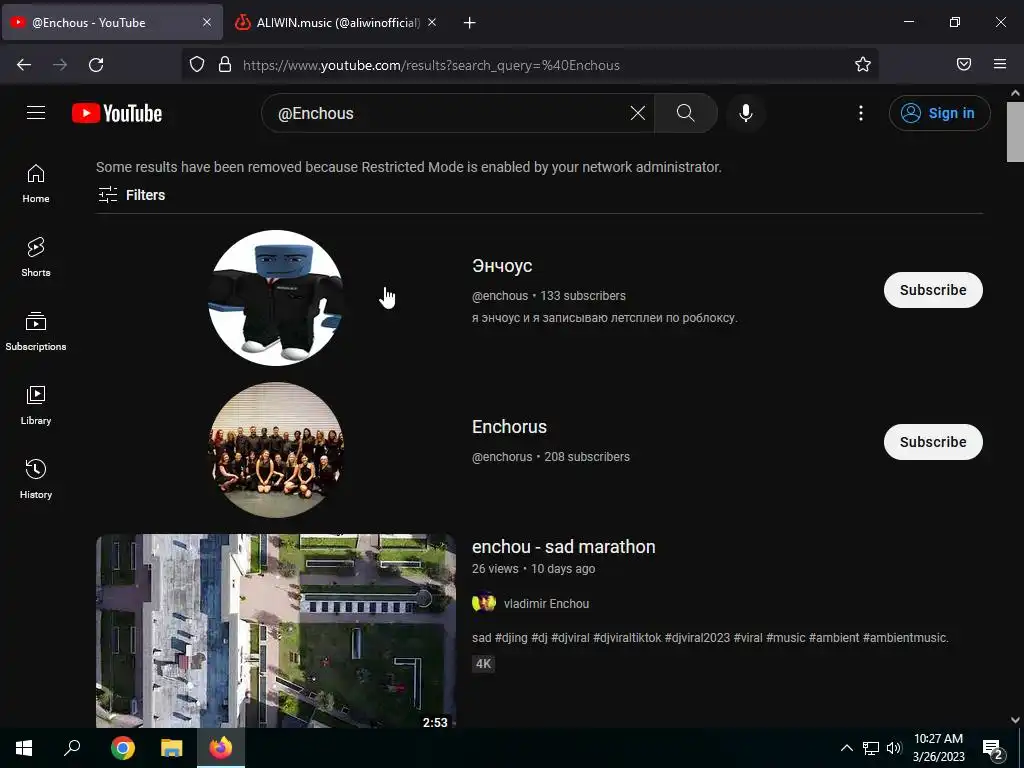Open the Enchorus channel title
The width and height of the screenshot is (1024, 768).
click(x=509, y=426)
